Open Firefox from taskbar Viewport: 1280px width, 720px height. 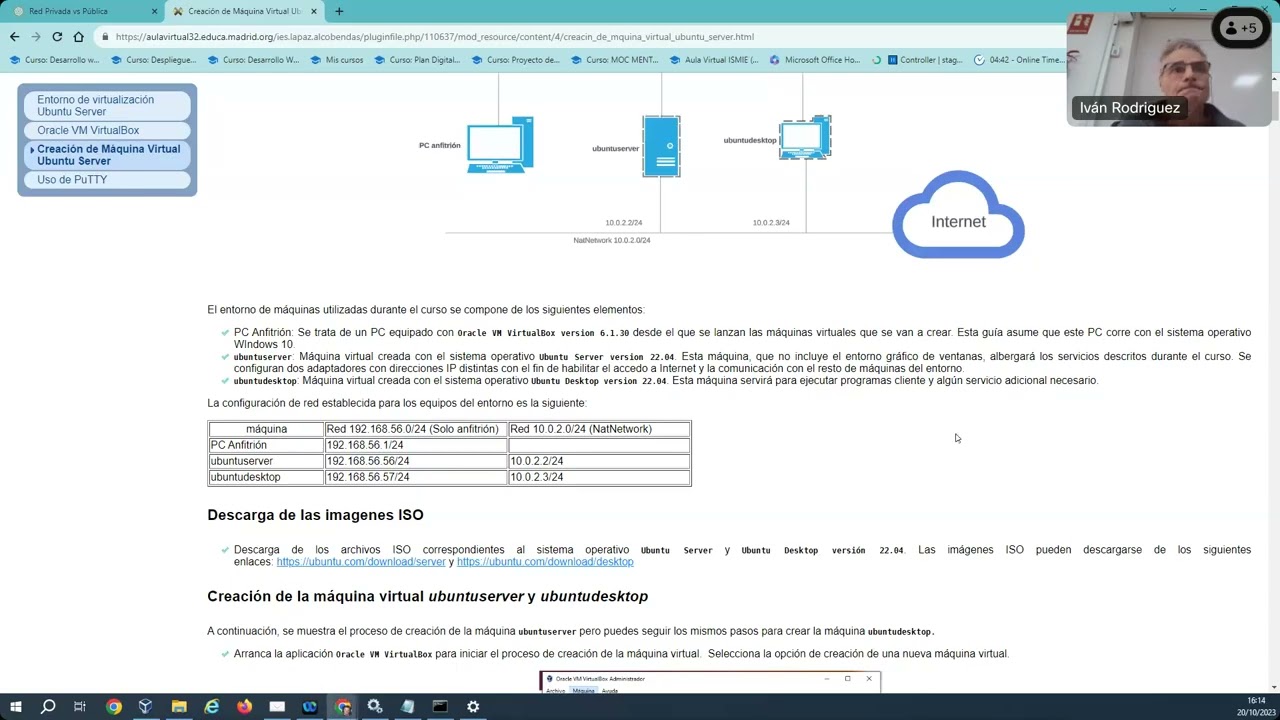coord(244,707)
